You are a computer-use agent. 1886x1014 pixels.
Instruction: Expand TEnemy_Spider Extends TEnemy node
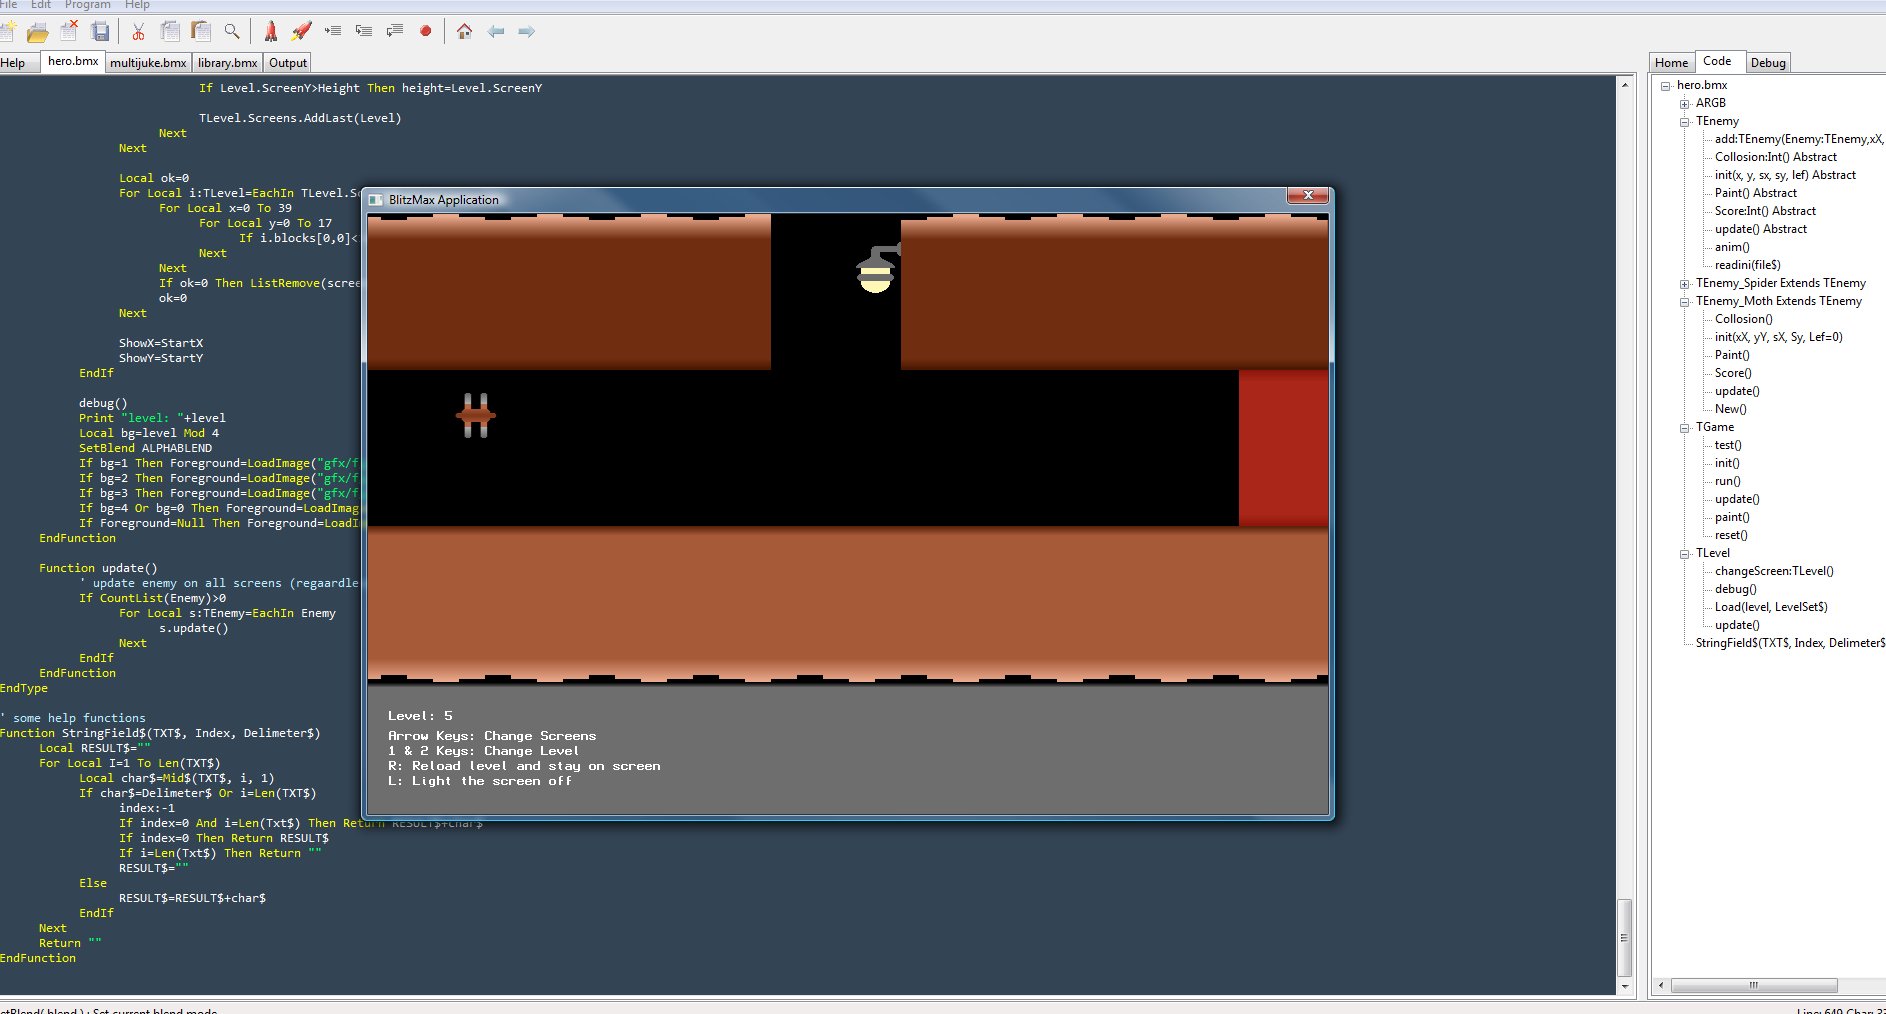[1685, 284]
